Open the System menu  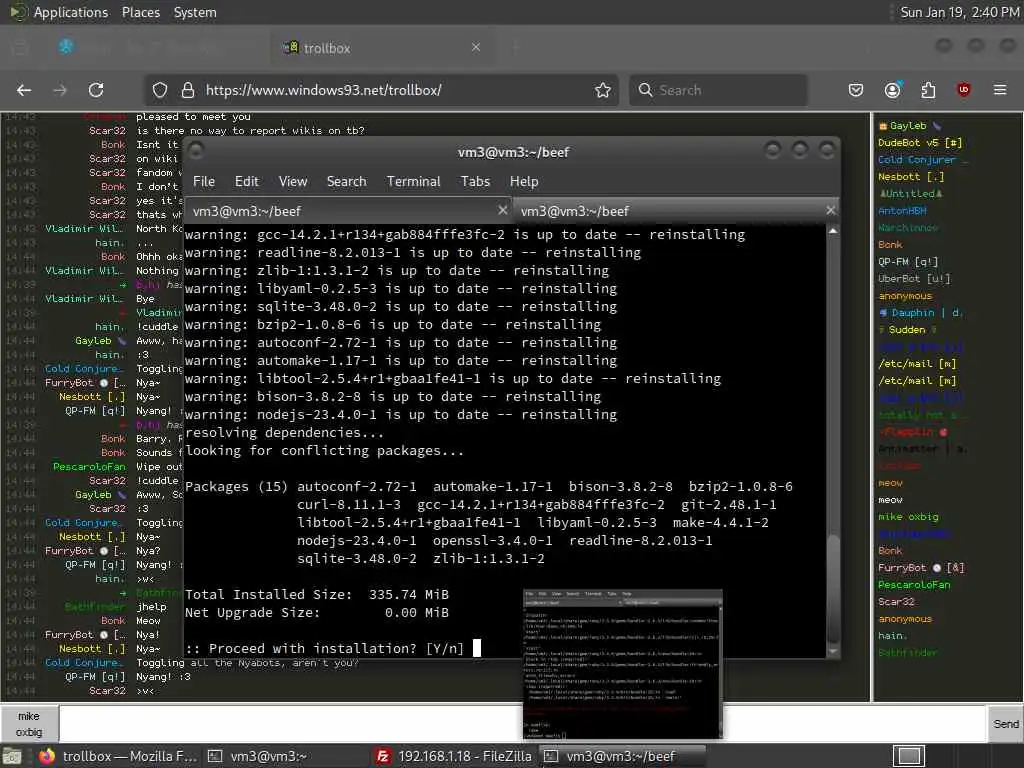pyautogui.click(x=195, y=12)
